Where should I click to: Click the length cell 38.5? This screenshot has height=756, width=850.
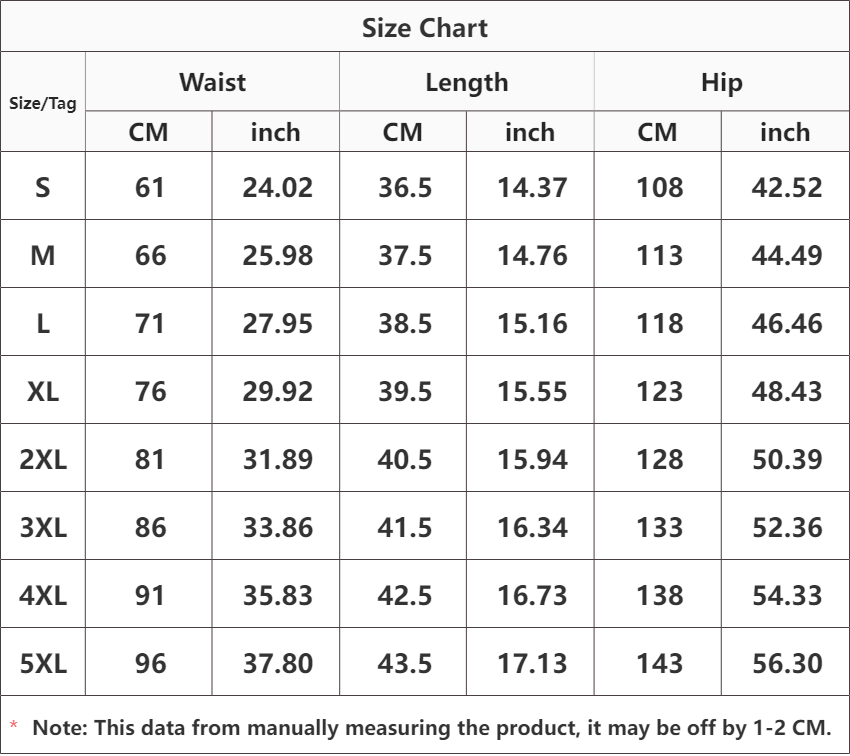tap(404, 324)
